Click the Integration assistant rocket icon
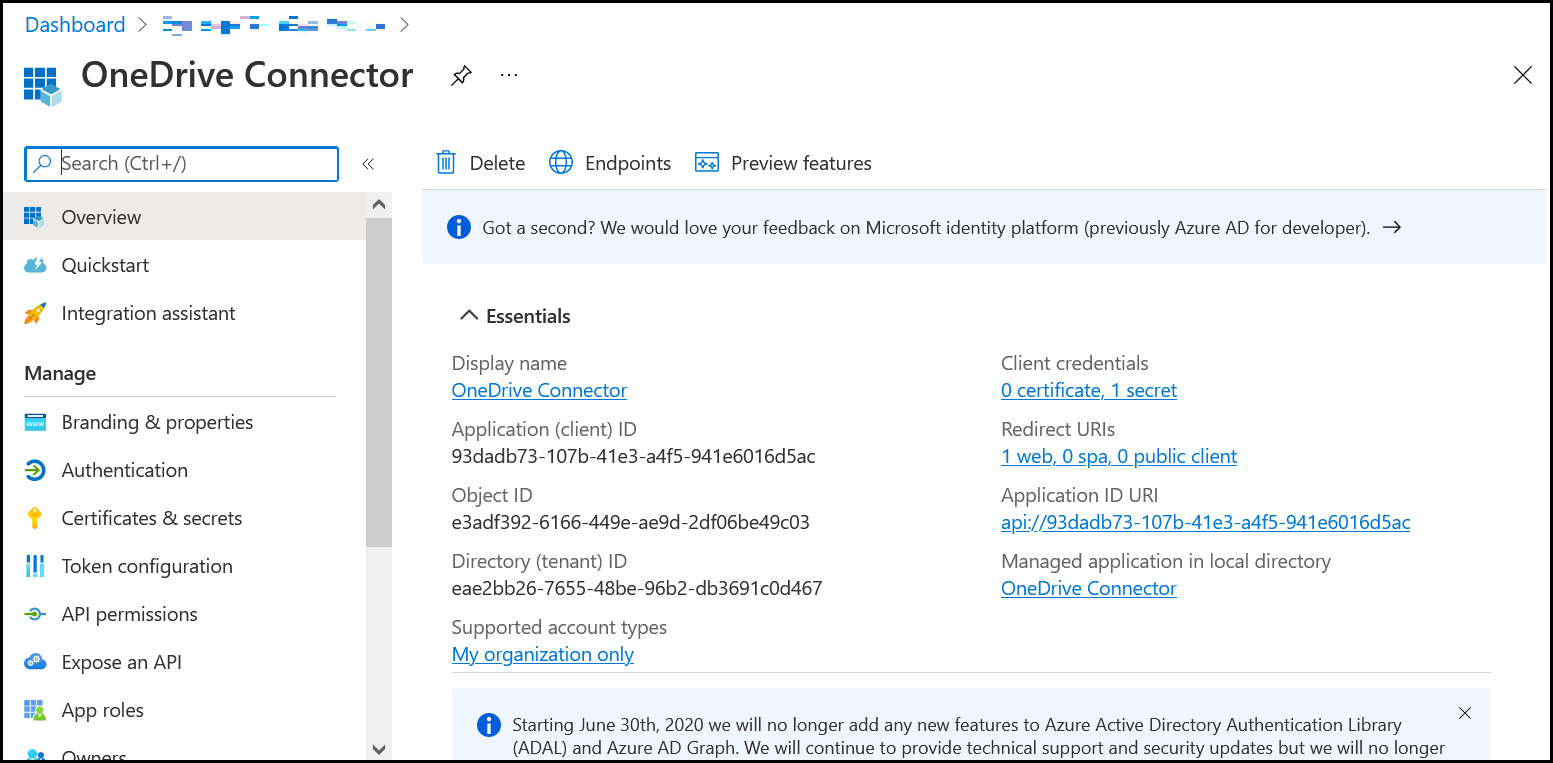 (x=35, y=313)
